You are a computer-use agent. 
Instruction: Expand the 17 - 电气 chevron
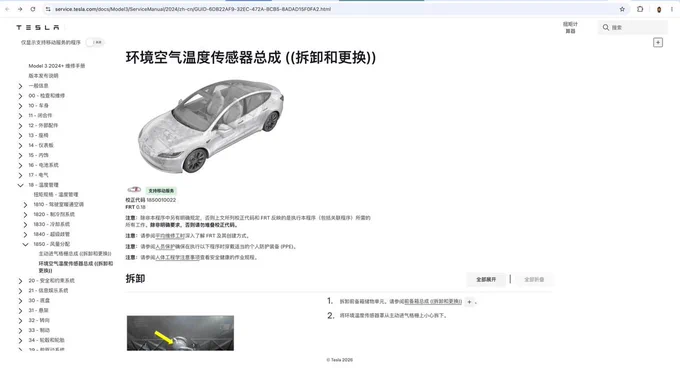point(20,176)
